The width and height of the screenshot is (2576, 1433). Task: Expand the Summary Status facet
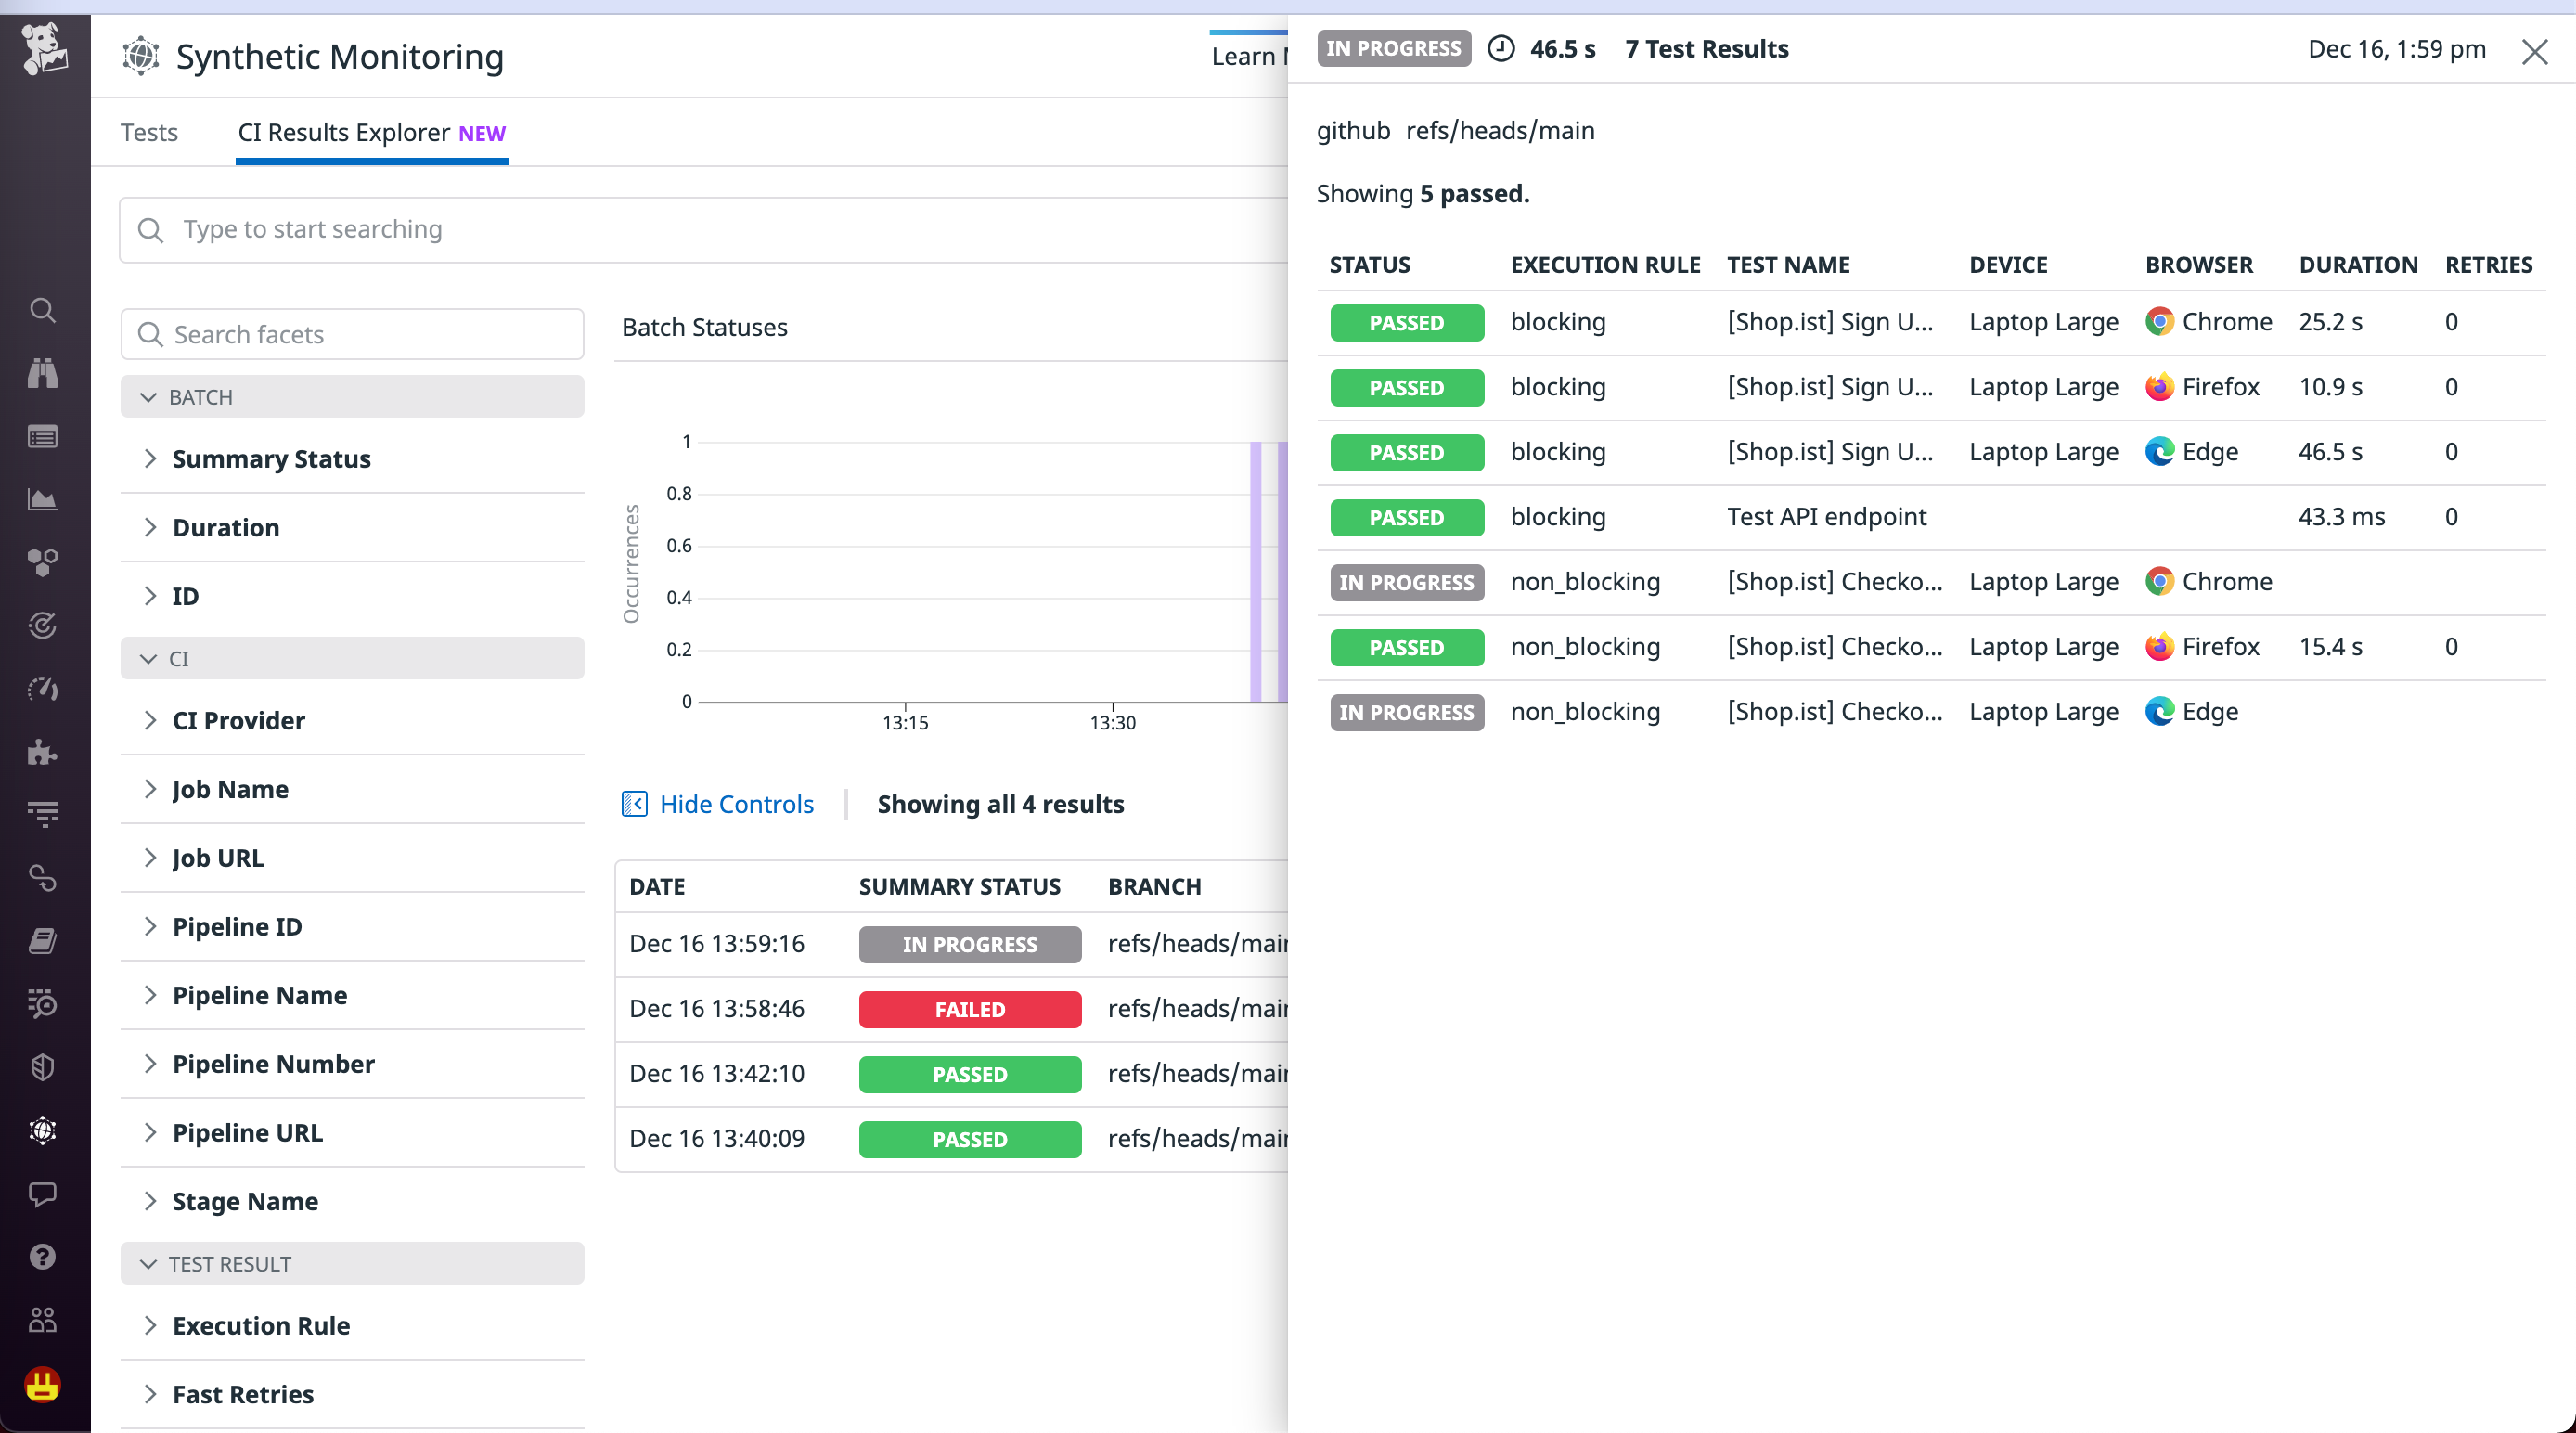271,458
